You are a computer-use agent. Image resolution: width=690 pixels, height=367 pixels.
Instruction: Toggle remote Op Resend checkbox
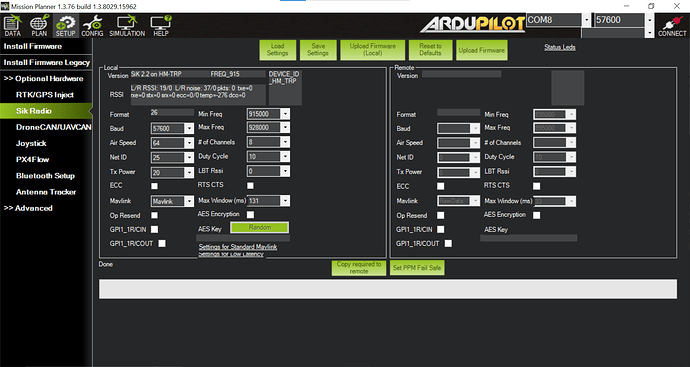tap(440, 215)
